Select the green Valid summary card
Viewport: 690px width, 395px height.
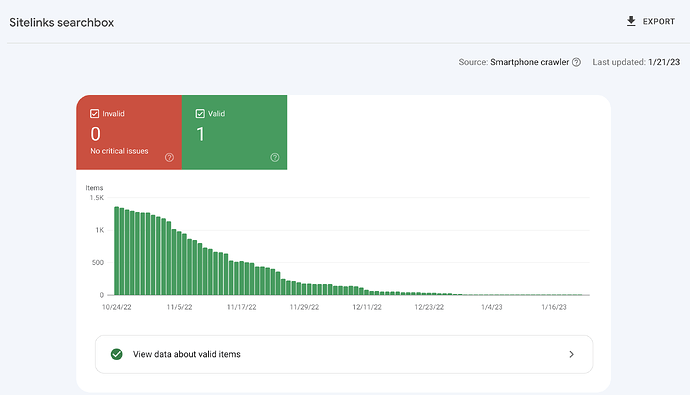pyautogui.click(x=235, y=132)
